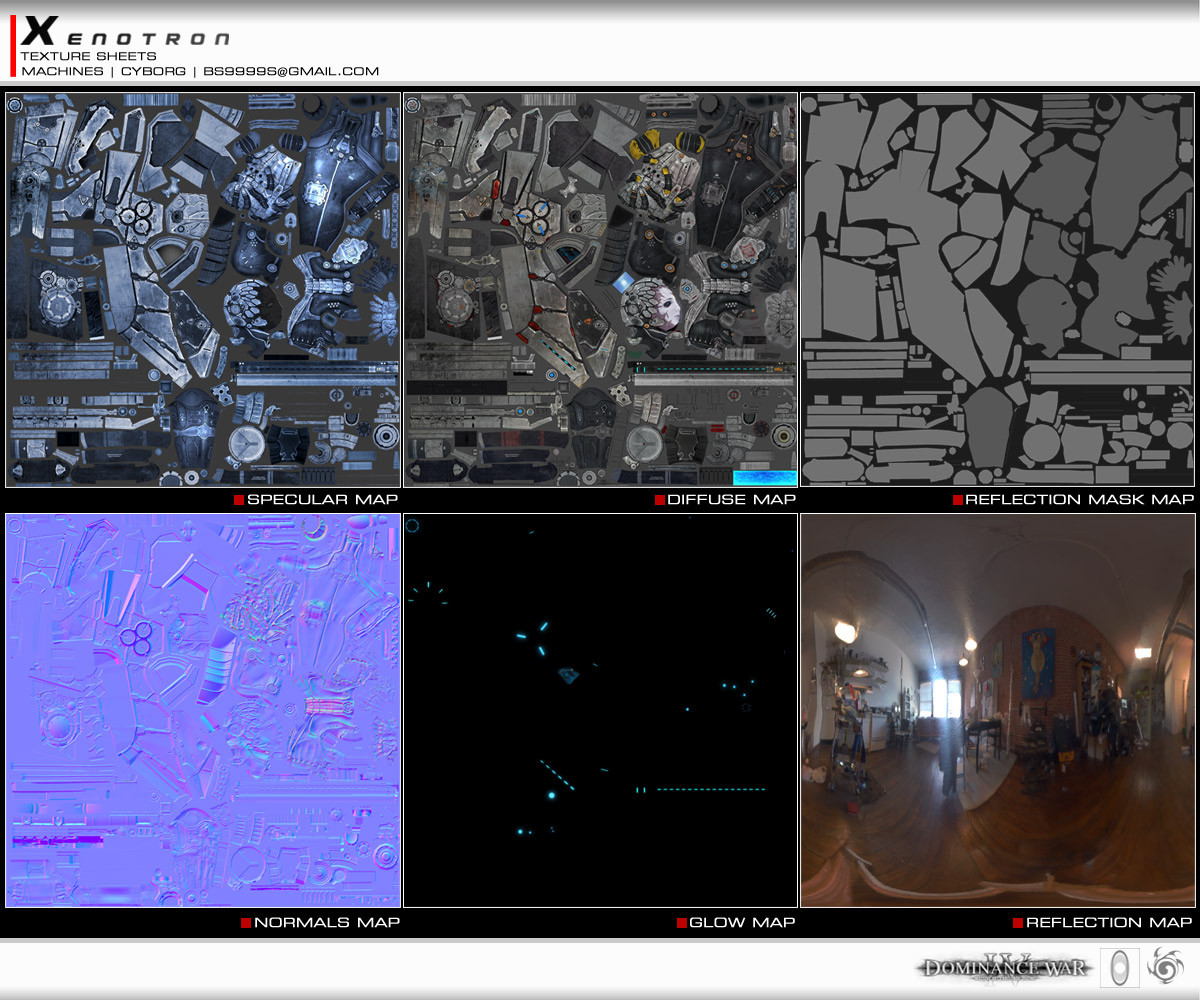Screen dimensions: 1200x1000
Task: Click the rounded badge icon beside Dominance War
Action: 1119,967
